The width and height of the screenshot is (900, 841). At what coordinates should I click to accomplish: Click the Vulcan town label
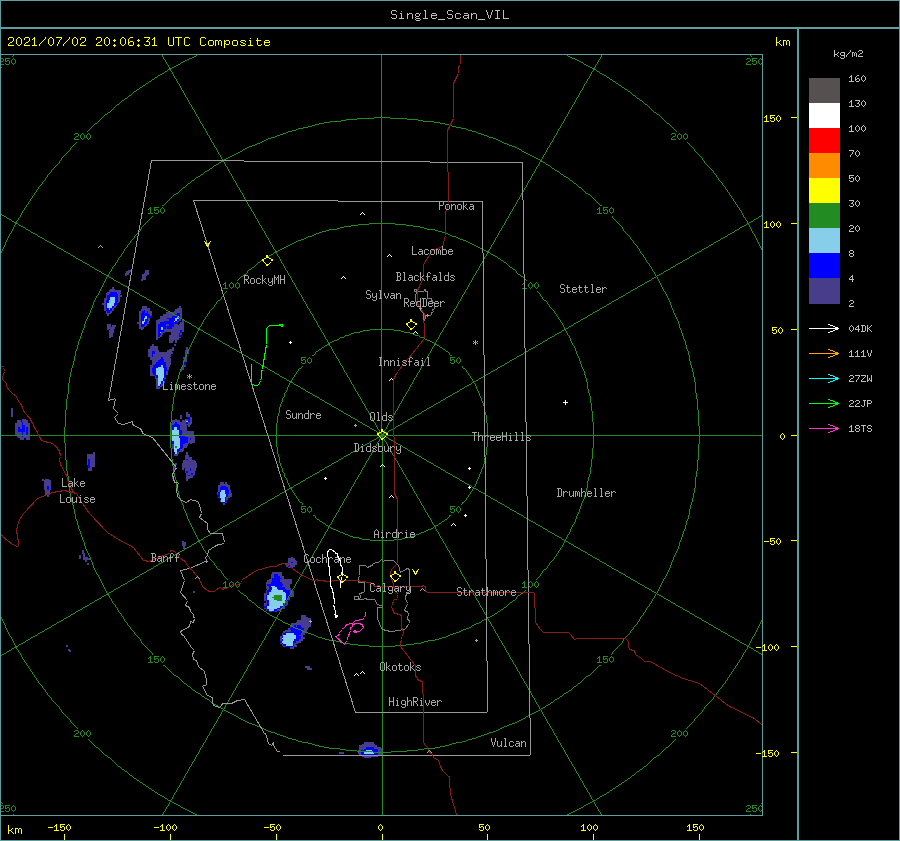508,743
